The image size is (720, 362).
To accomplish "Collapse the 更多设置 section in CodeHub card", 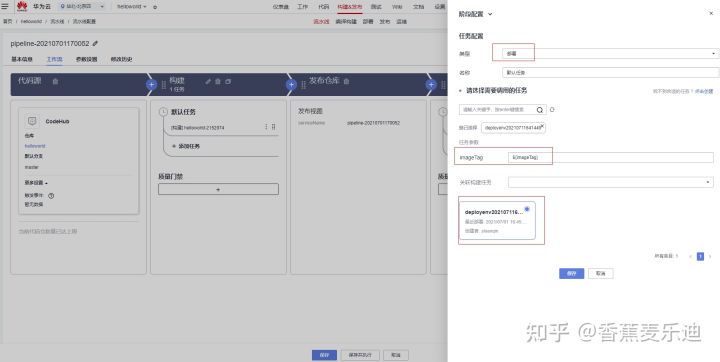I will coord(36,183).
